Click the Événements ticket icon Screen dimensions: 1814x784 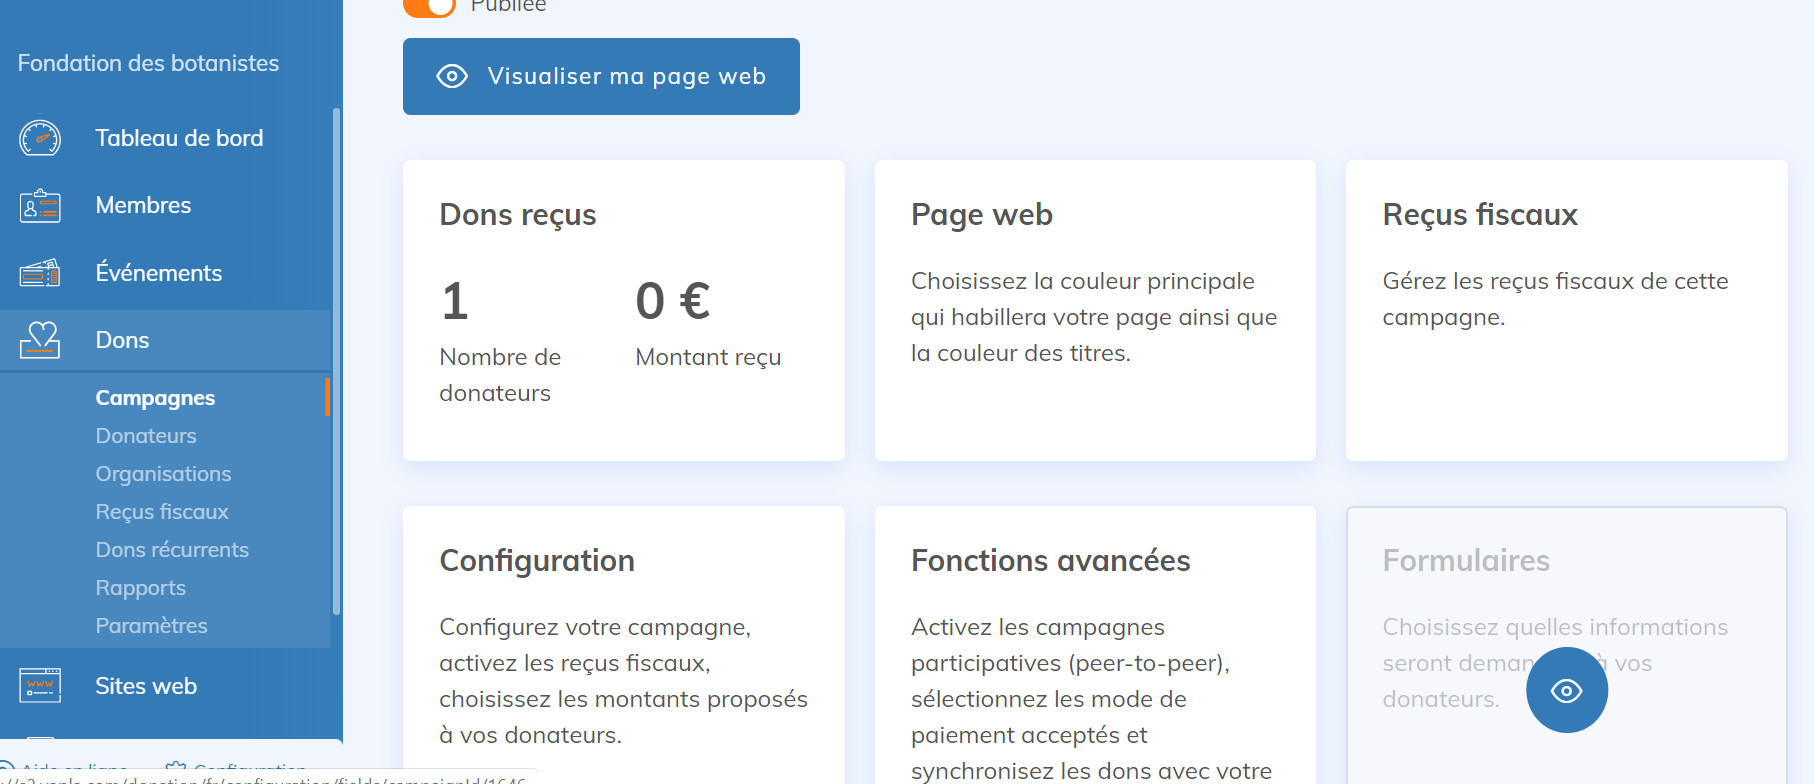(x=40, y=273)
